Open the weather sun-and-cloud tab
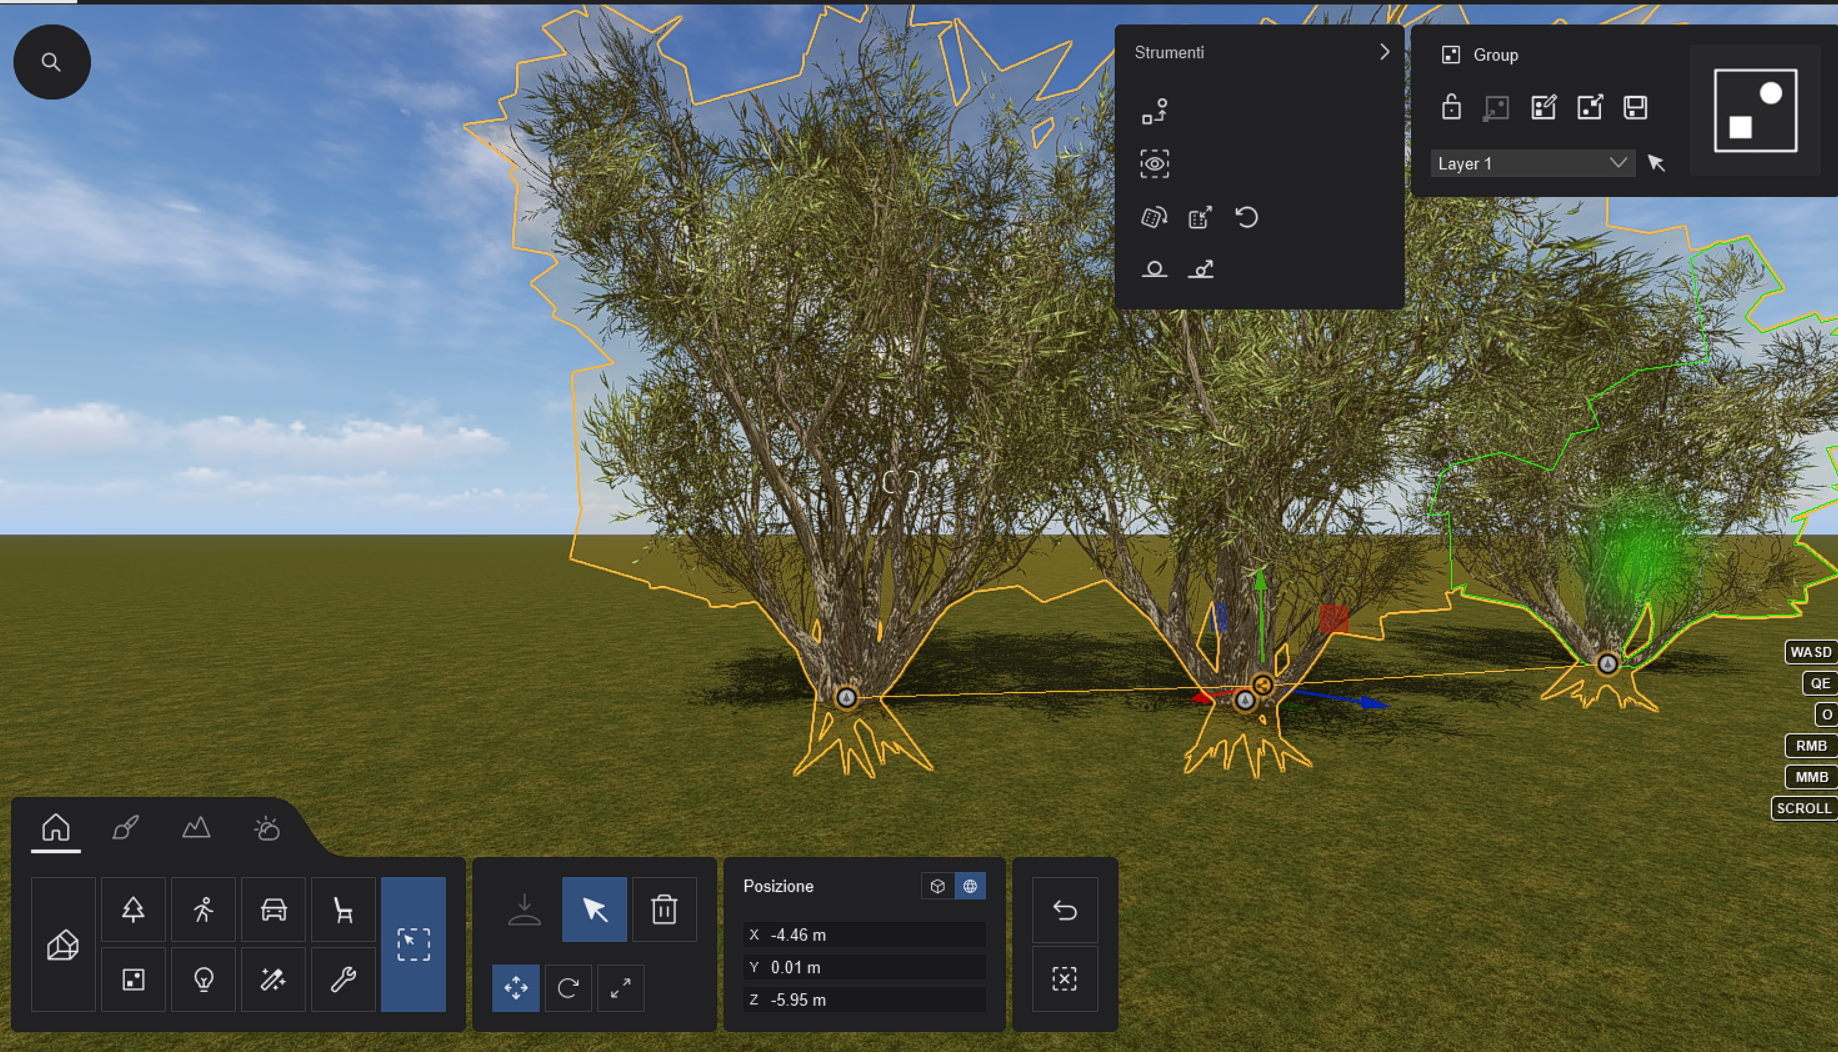Screen dimensions: 1838x1052 coord(267,828)
